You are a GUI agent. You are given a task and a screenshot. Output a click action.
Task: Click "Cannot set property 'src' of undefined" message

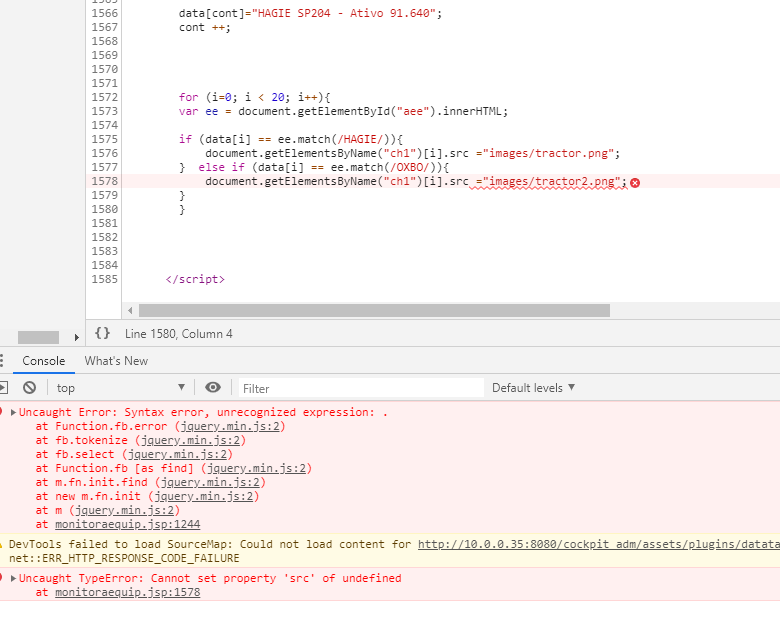276,578
